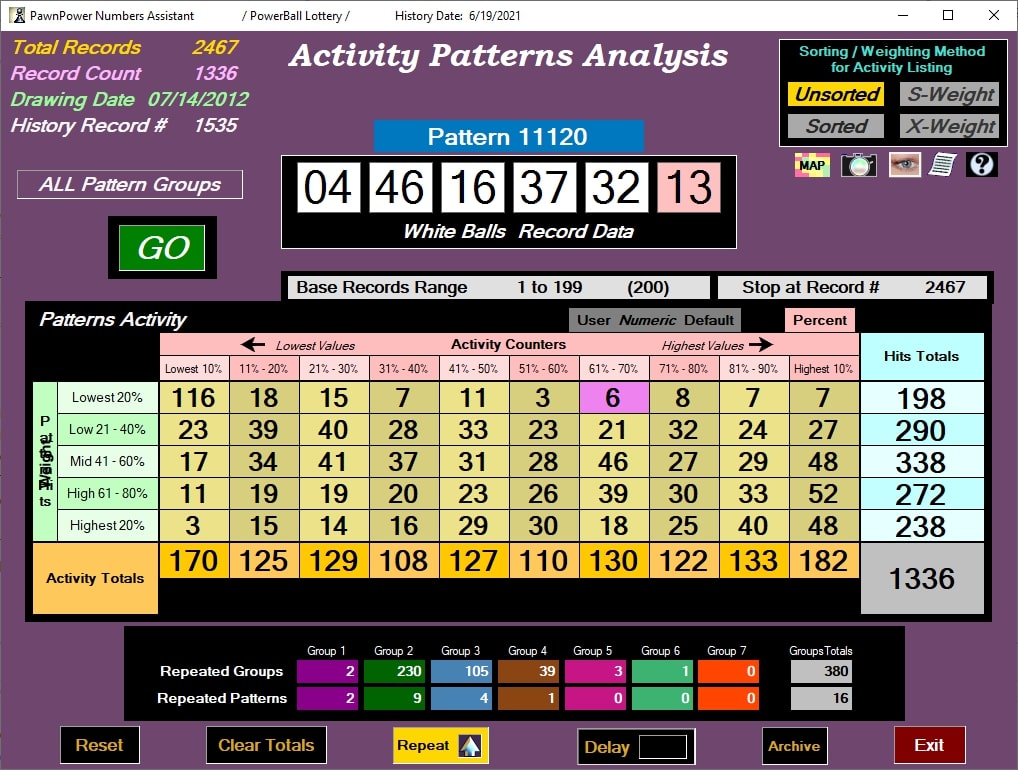
Task: Click the highlighted pink value 6 cell
Action: click(614, 397)
